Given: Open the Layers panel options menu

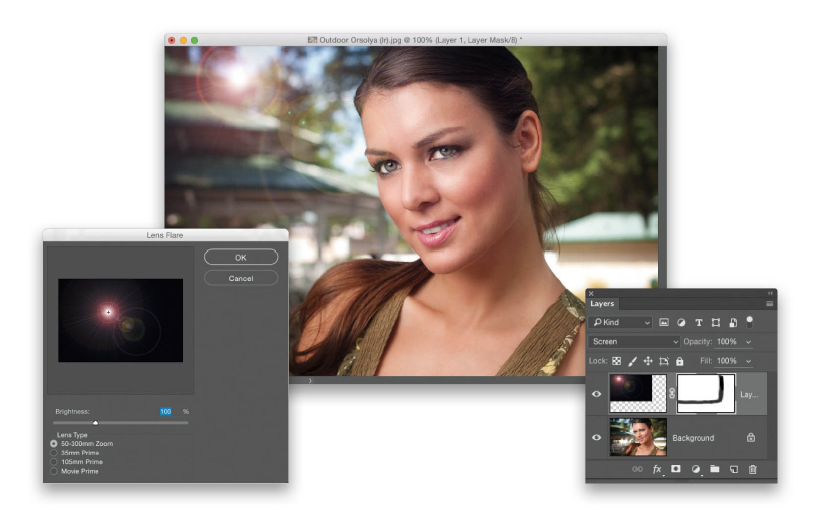Looking at the screenshot, I should tap(769, 304).
